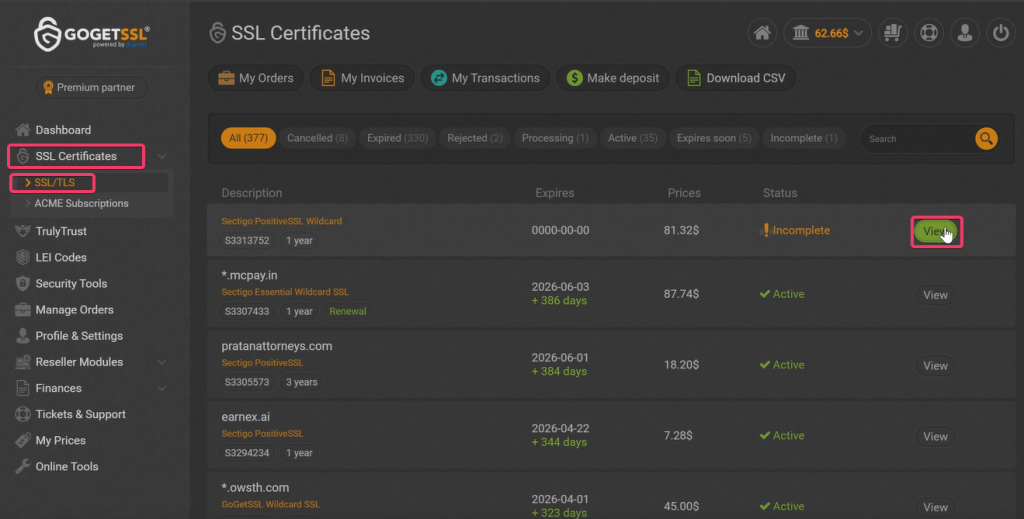
Task: Select SSL/TLS submenu item
Action: click(53, 182)
